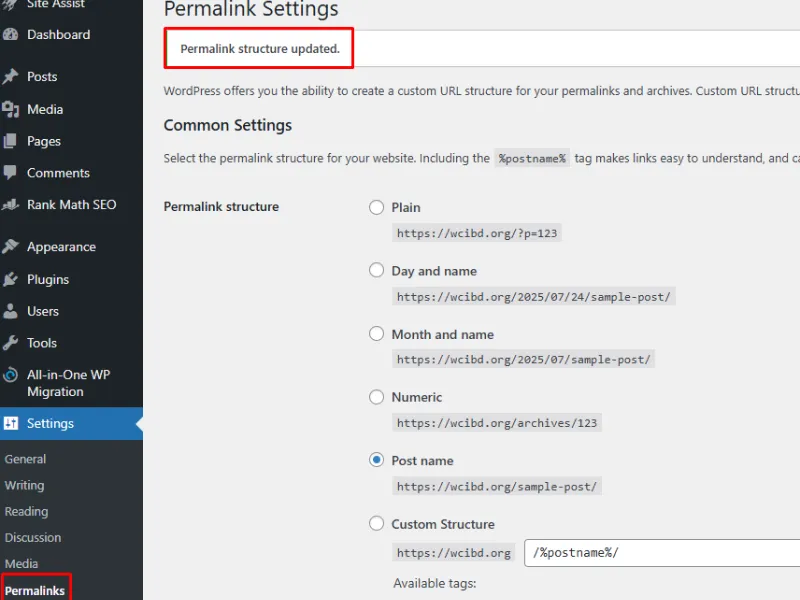This screenshot has width=800, height=600.
Task: Go to the Posts menu
Action: coord(42,77)
